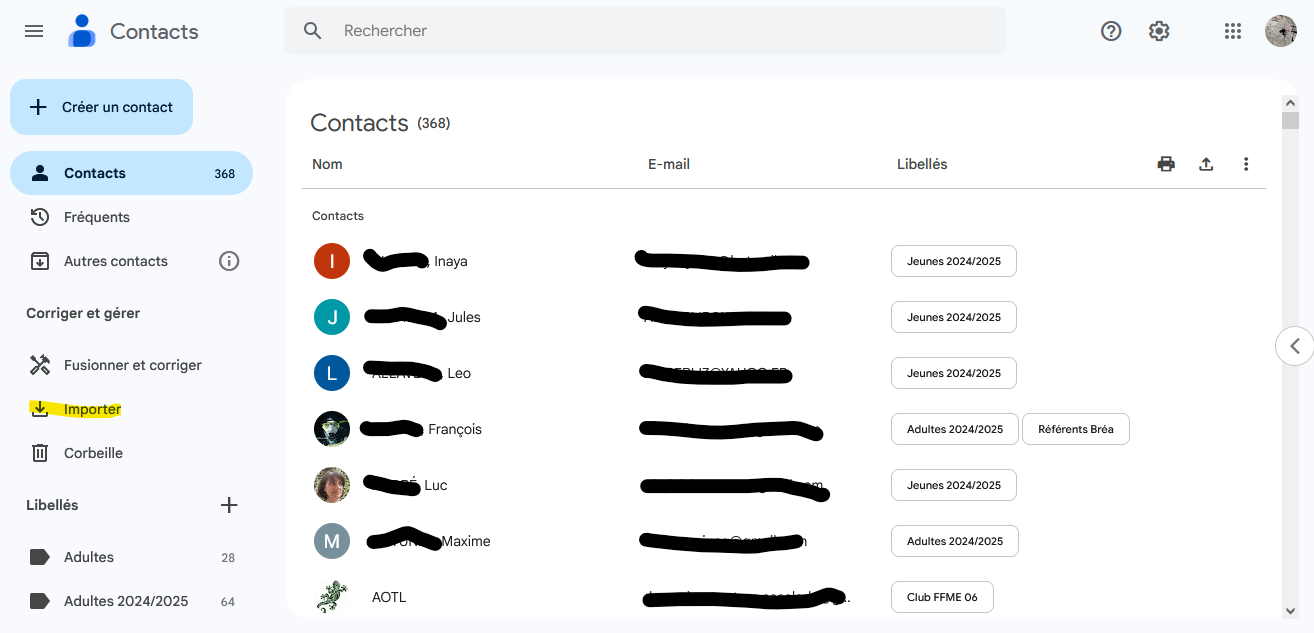
Task: Open the Adultes 2024/2025 label
Action: coord(126,601)
